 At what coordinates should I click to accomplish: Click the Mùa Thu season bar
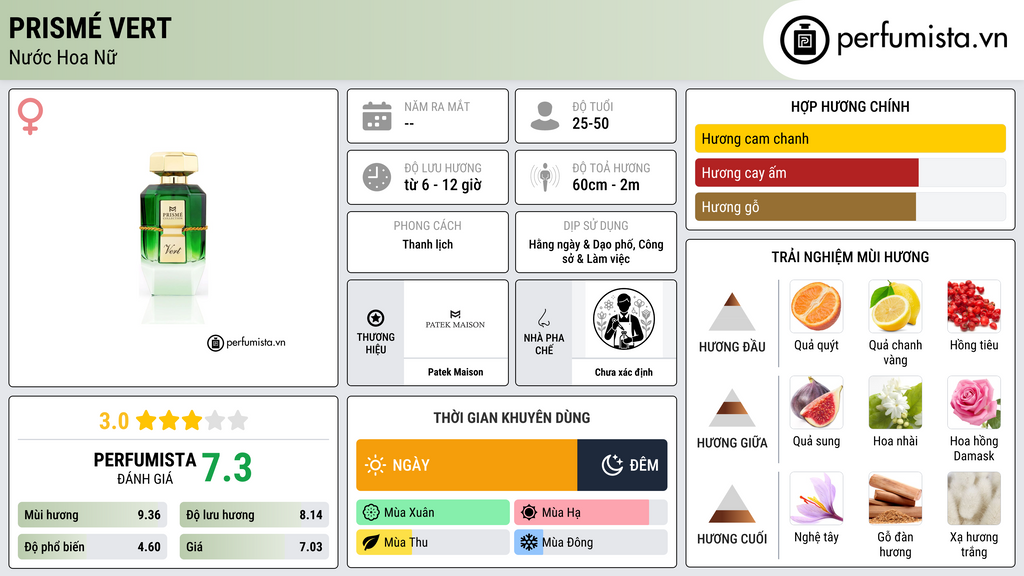click(x=433, y=542)
